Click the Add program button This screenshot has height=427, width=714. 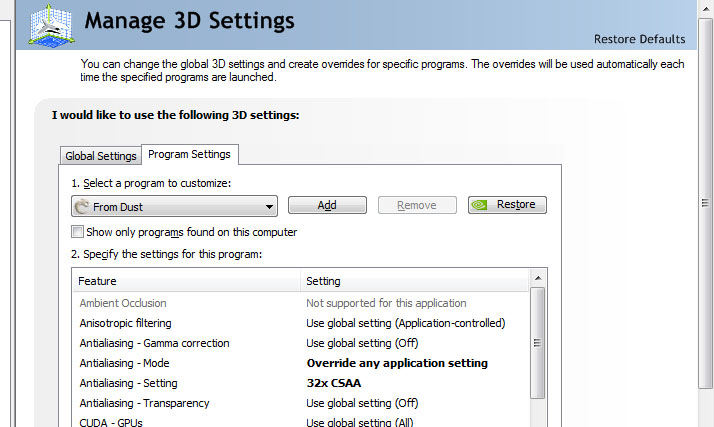(327, 205)
